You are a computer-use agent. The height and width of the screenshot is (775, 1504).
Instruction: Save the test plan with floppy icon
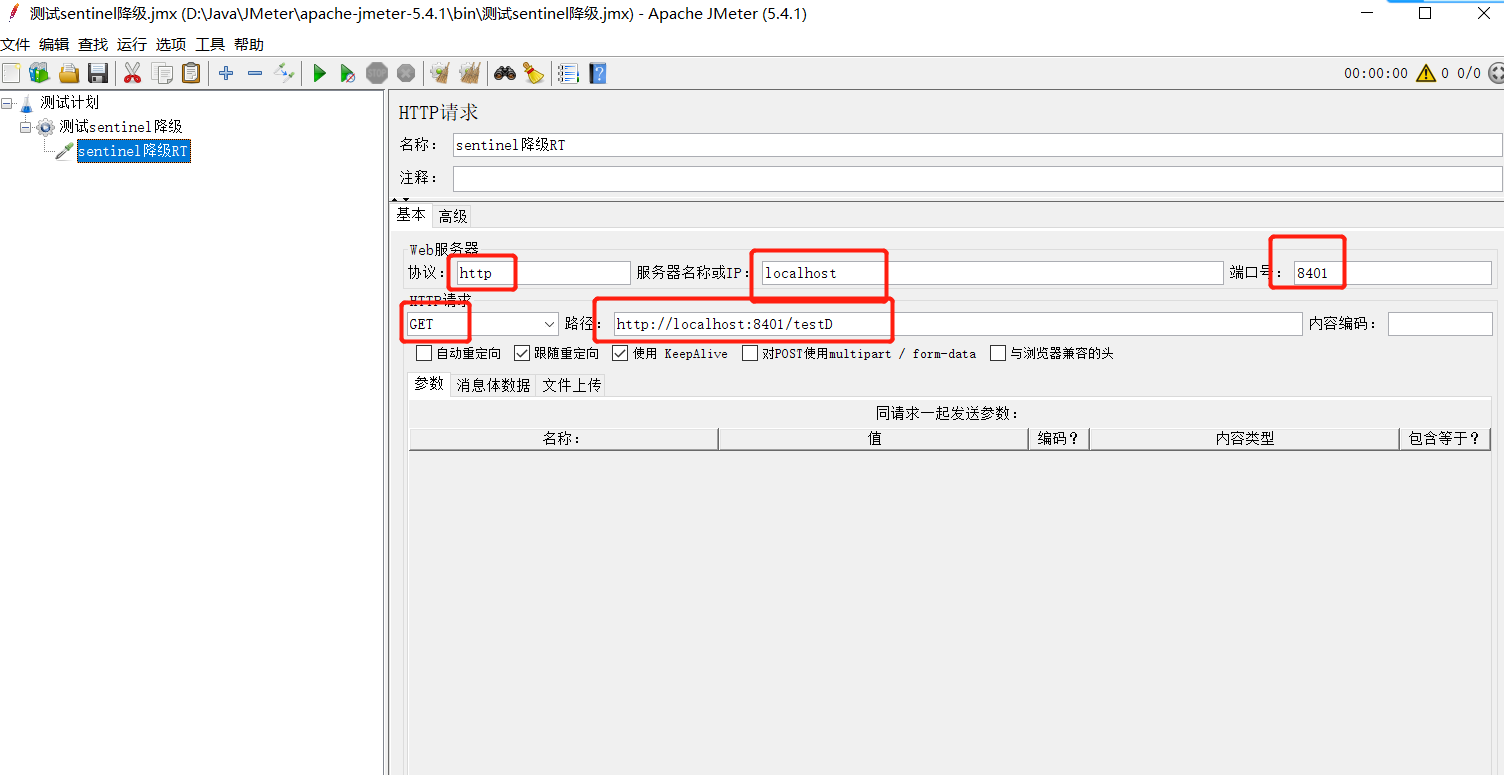(97, 73)
